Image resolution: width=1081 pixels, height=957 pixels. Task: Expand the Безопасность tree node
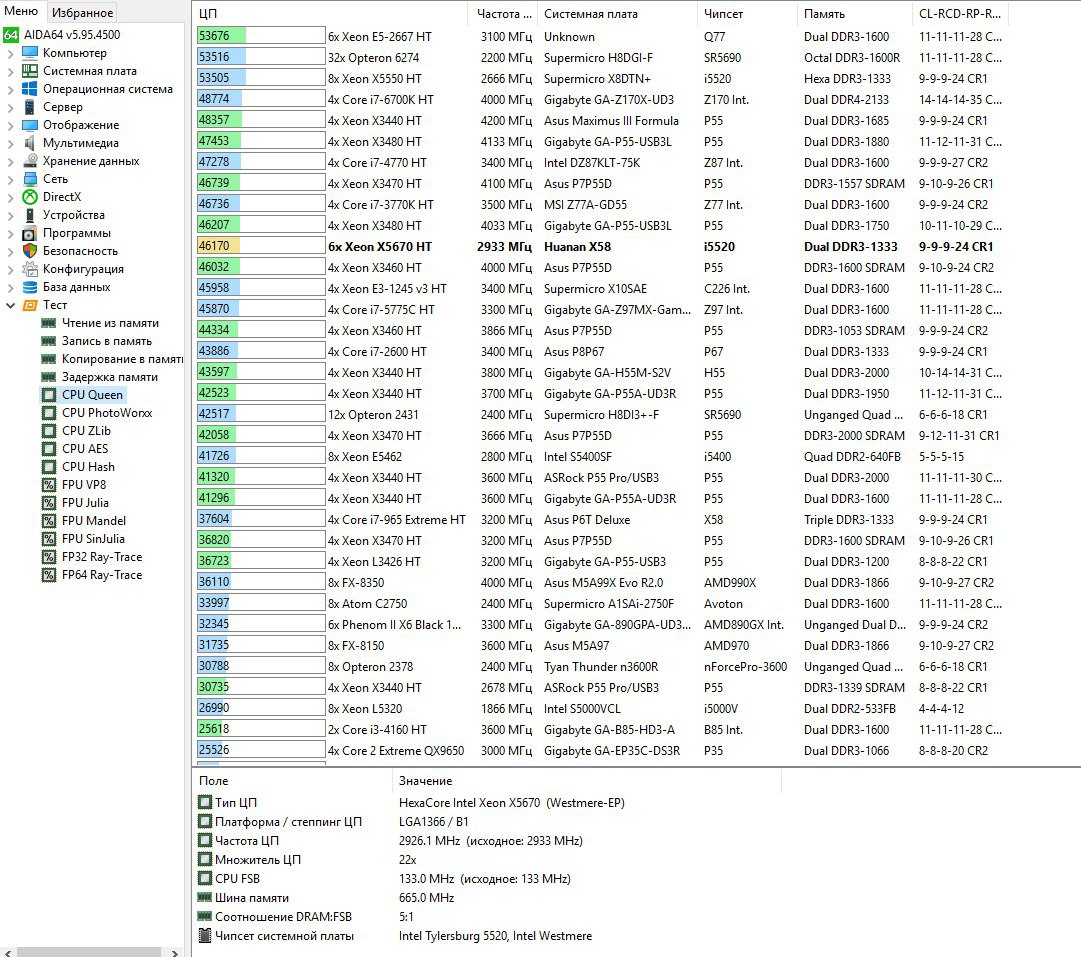click(x=10, y=251)
